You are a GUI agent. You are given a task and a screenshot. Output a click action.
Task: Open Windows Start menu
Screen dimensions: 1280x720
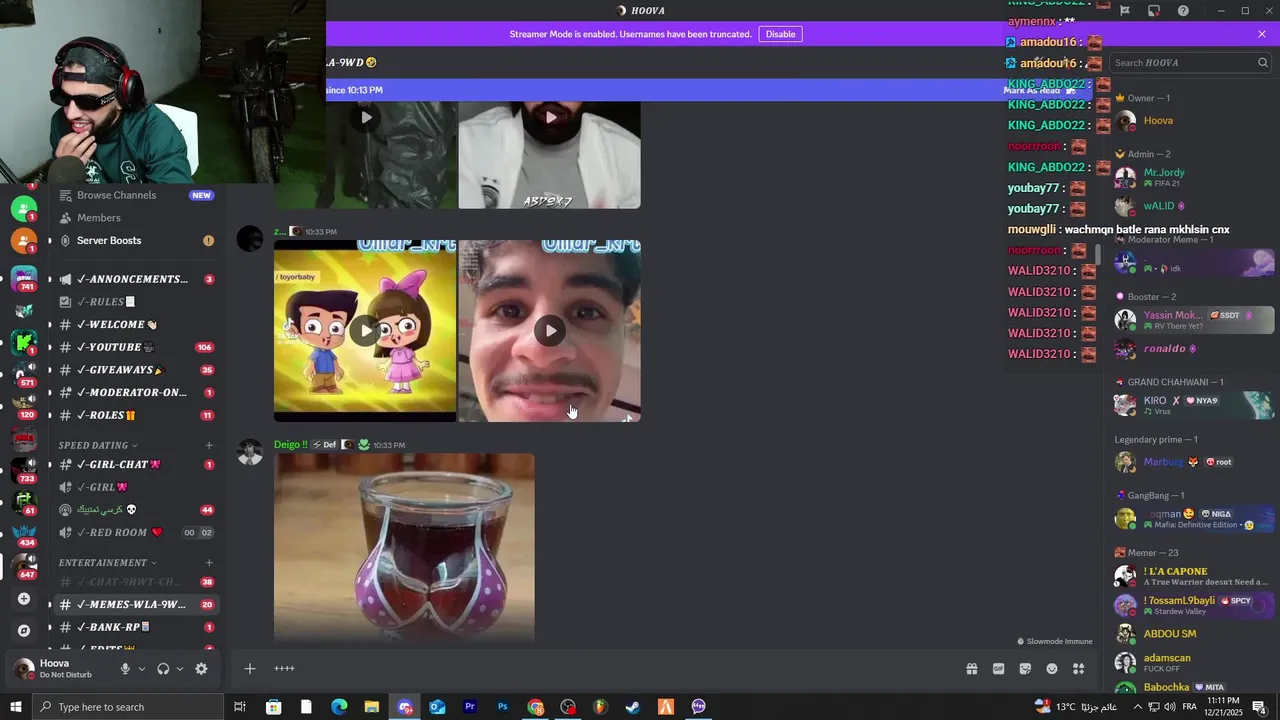click(x=15, y=707)
